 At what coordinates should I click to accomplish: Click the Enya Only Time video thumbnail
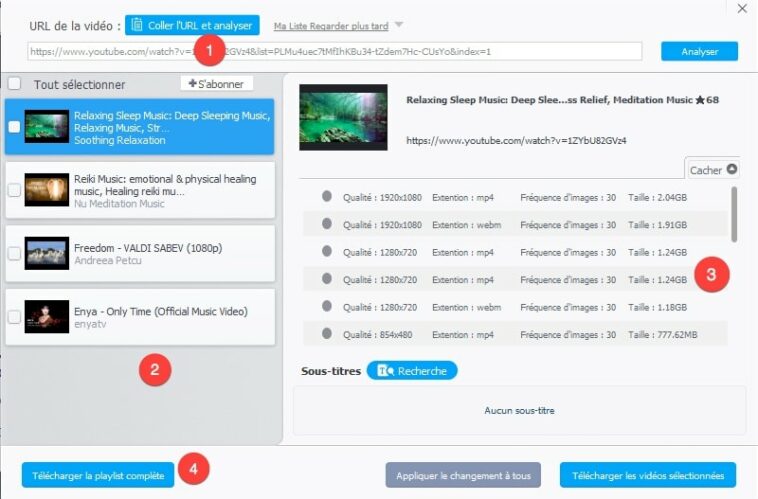click(x=46, y=317)
